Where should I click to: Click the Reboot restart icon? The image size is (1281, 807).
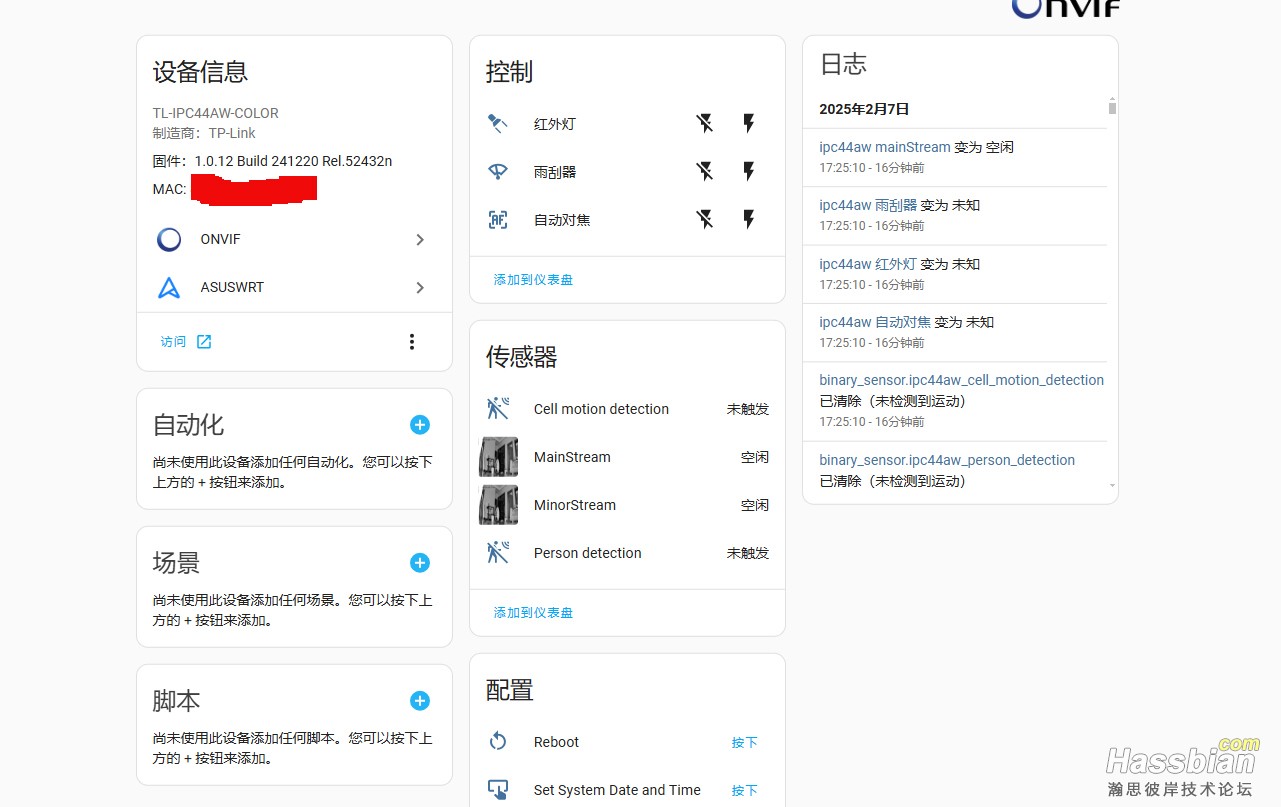pyautogui.click(x=498, y=742)
